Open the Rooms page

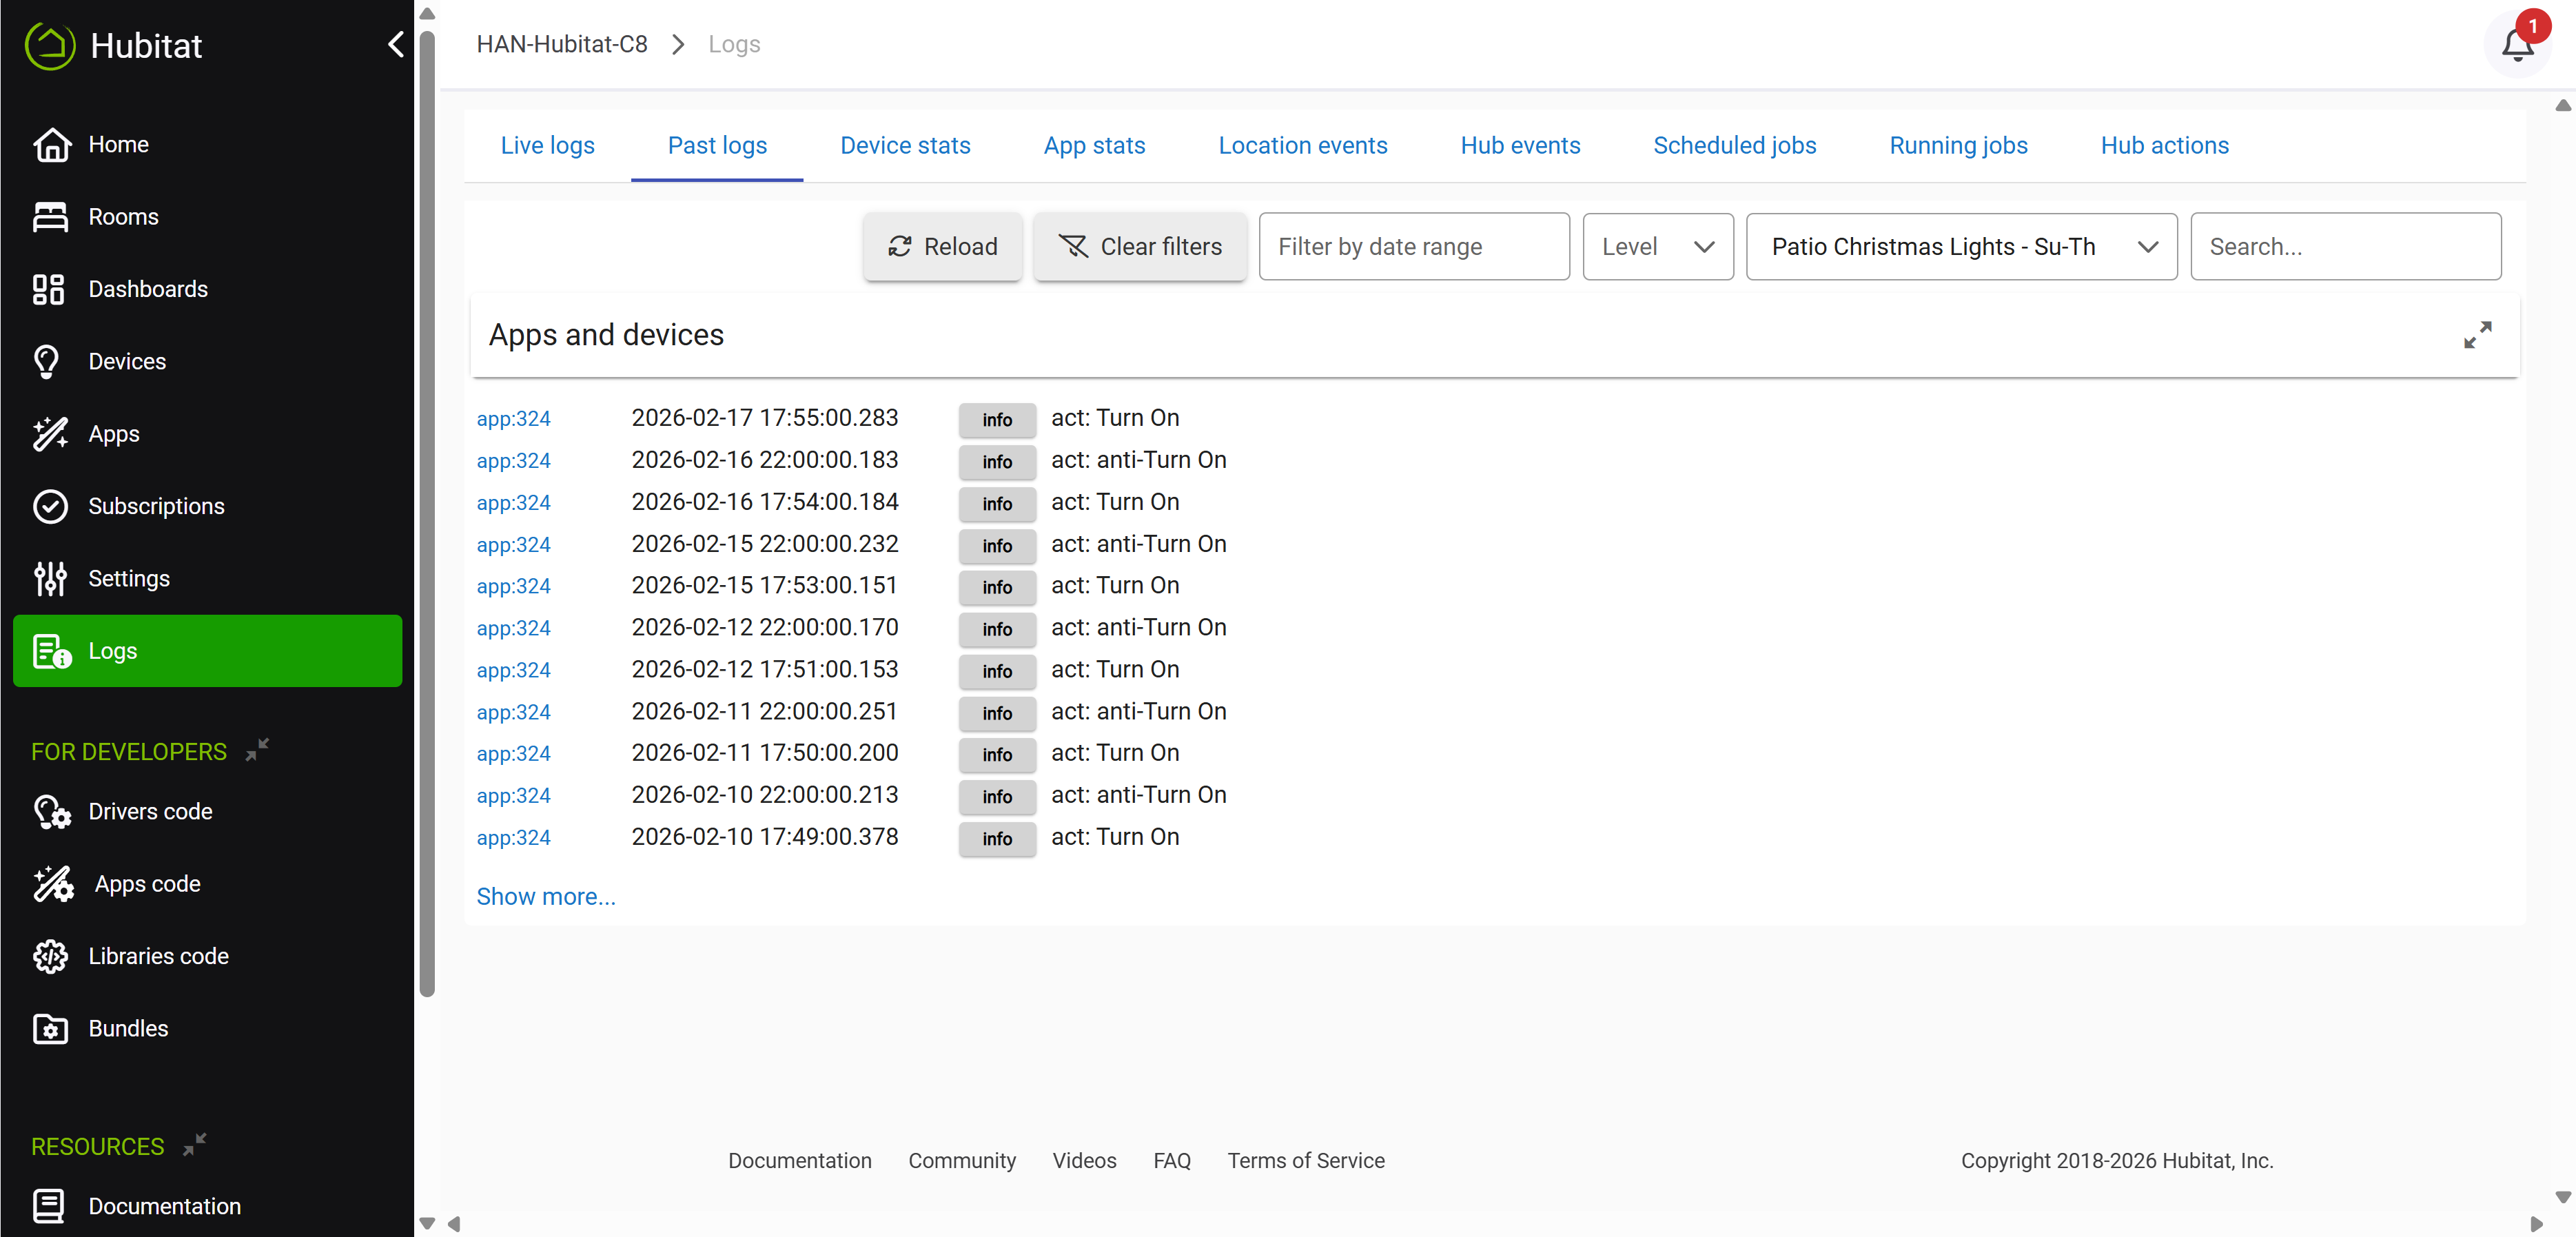tap(123, 217)
